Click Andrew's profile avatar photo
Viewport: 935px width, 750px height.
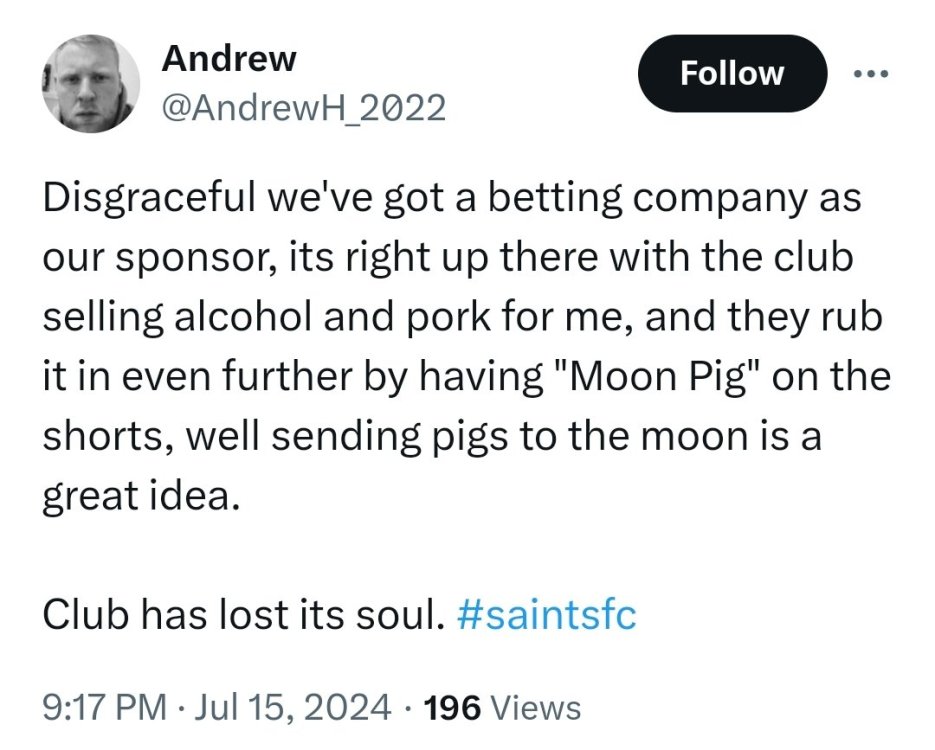pyautogui.click(x=90, y=83)
